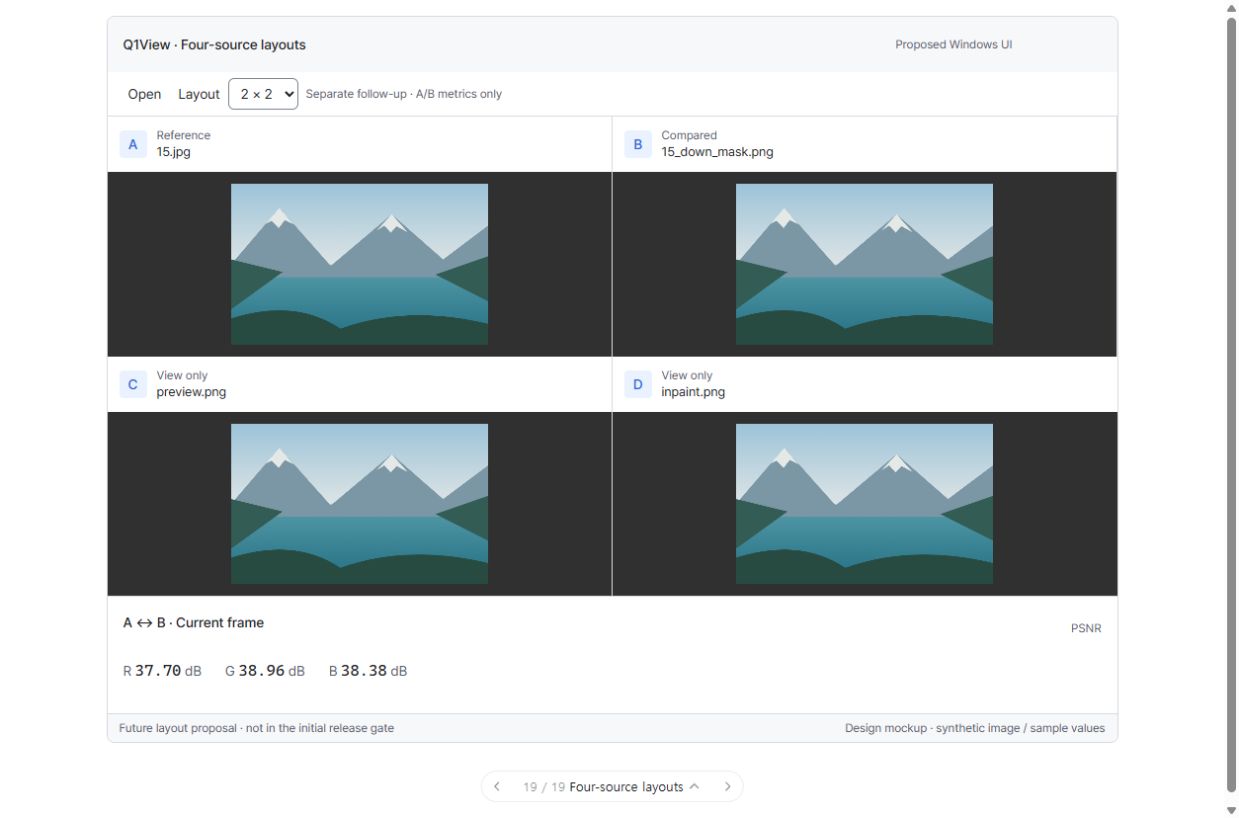This screenshot has width=1239, height=818.
Task: Click the page vertical scrollbar
Action: (1231, 405)
